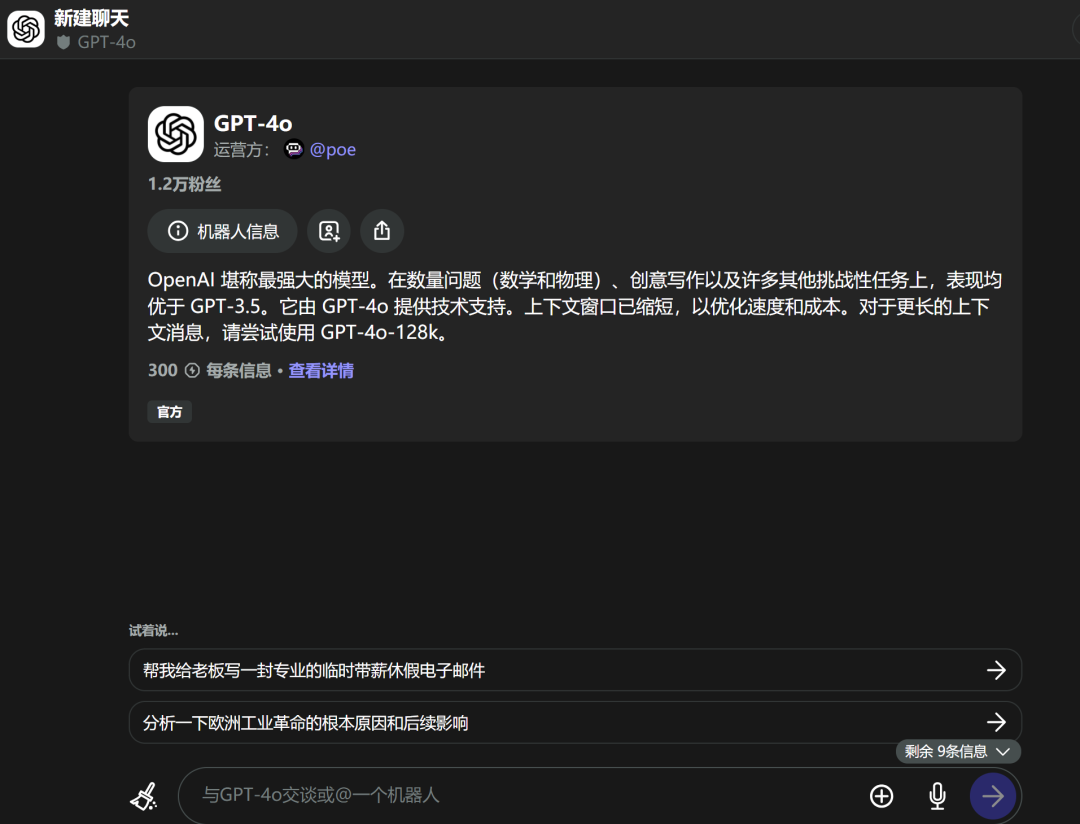This screenshot has width=1080, height=824.
Task: Click the compute points icon next to 300
Action: (x=192, y=371)
